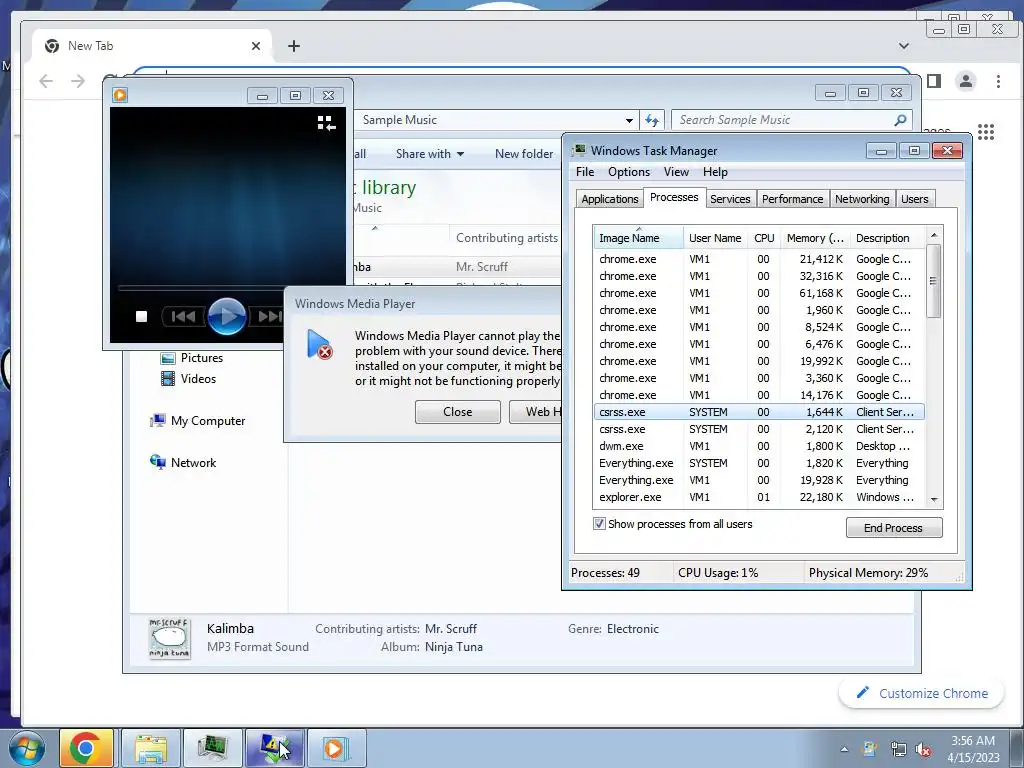
Task: Click the Web Help button
Action: (536, 412)
